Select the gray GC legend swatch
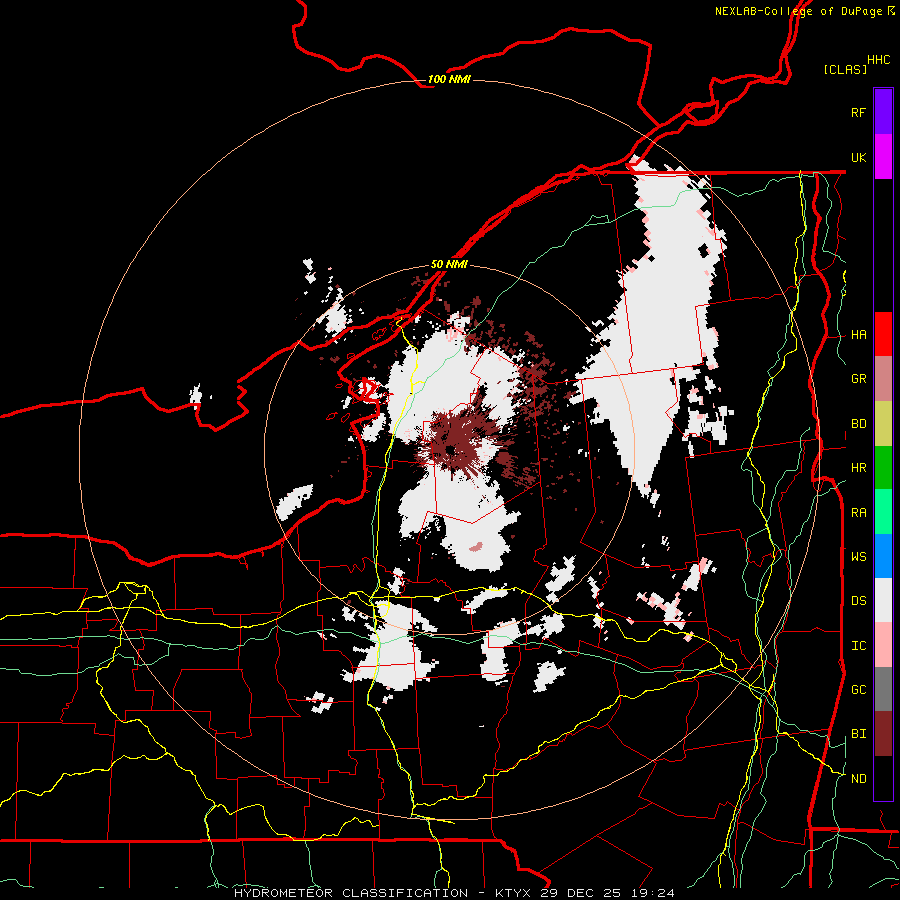This screenshot has height=900, width=900. point(883,689)
